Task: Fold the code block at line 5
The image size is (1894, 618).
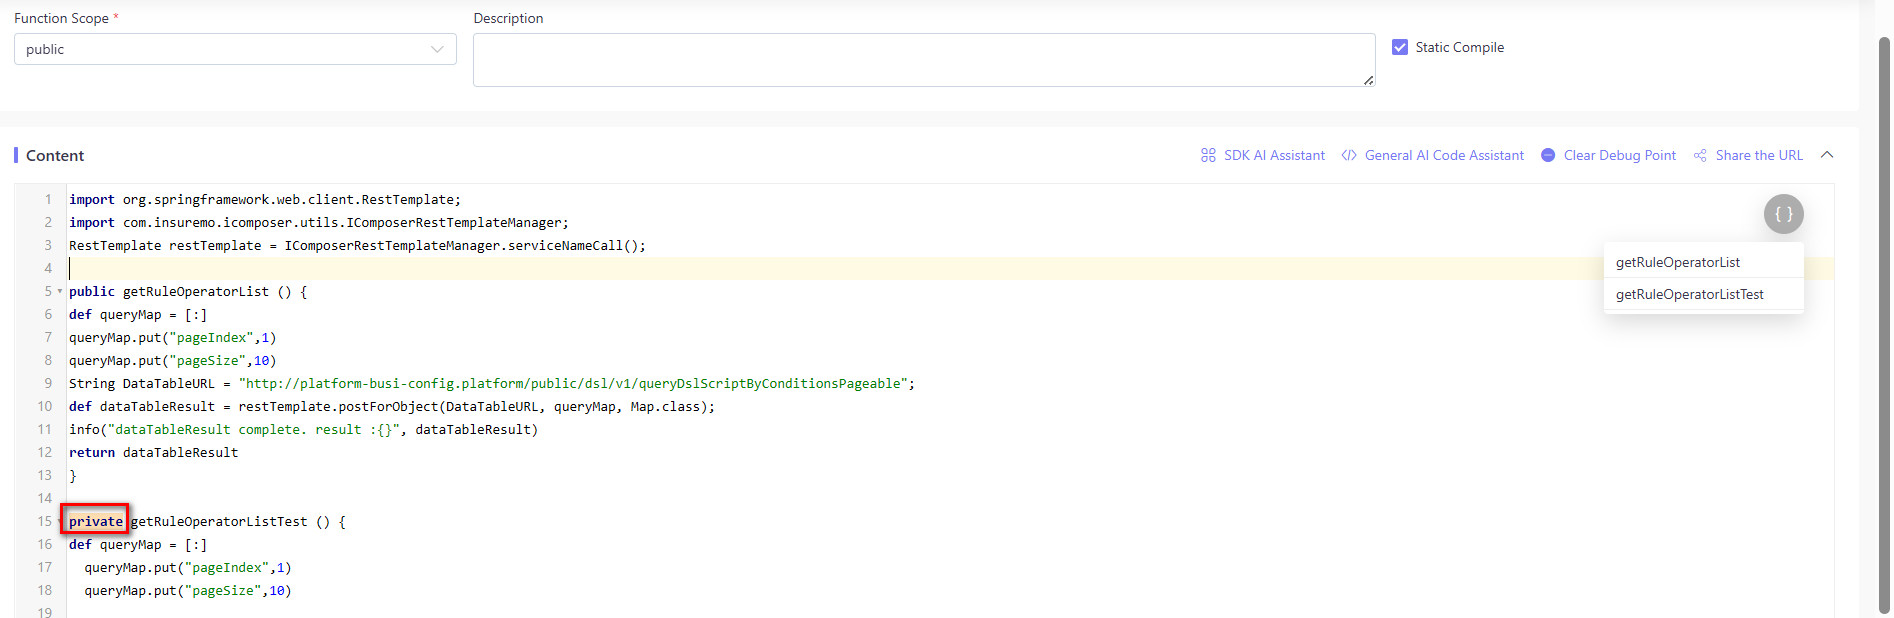Action: click(60, 292)
